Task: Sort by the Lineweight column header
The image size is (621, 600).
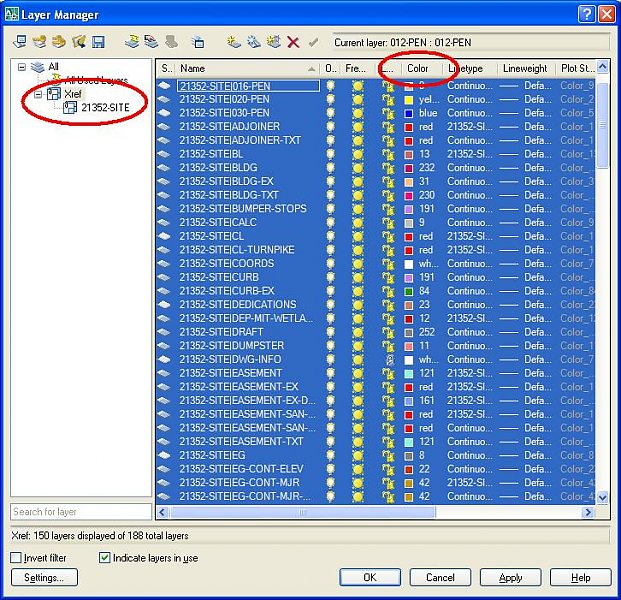Action: pos(526,69)
